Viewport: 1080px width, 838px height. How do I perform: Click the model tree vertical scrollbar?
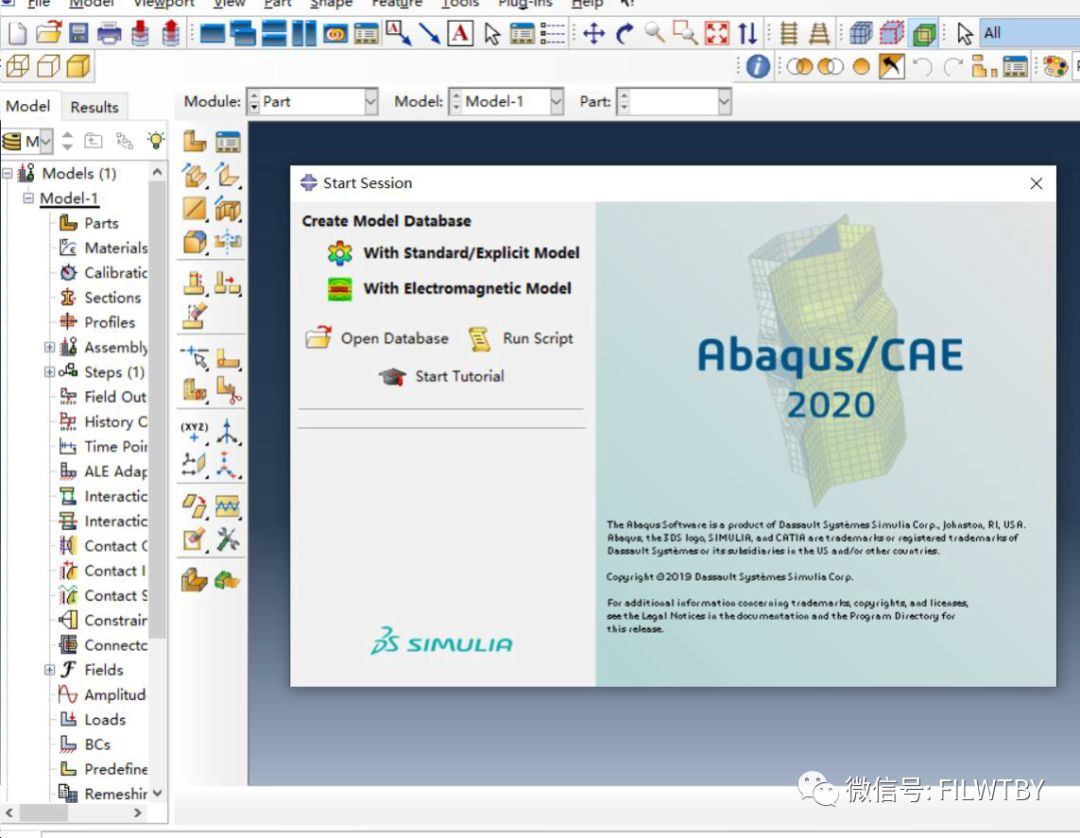(158, 408)
